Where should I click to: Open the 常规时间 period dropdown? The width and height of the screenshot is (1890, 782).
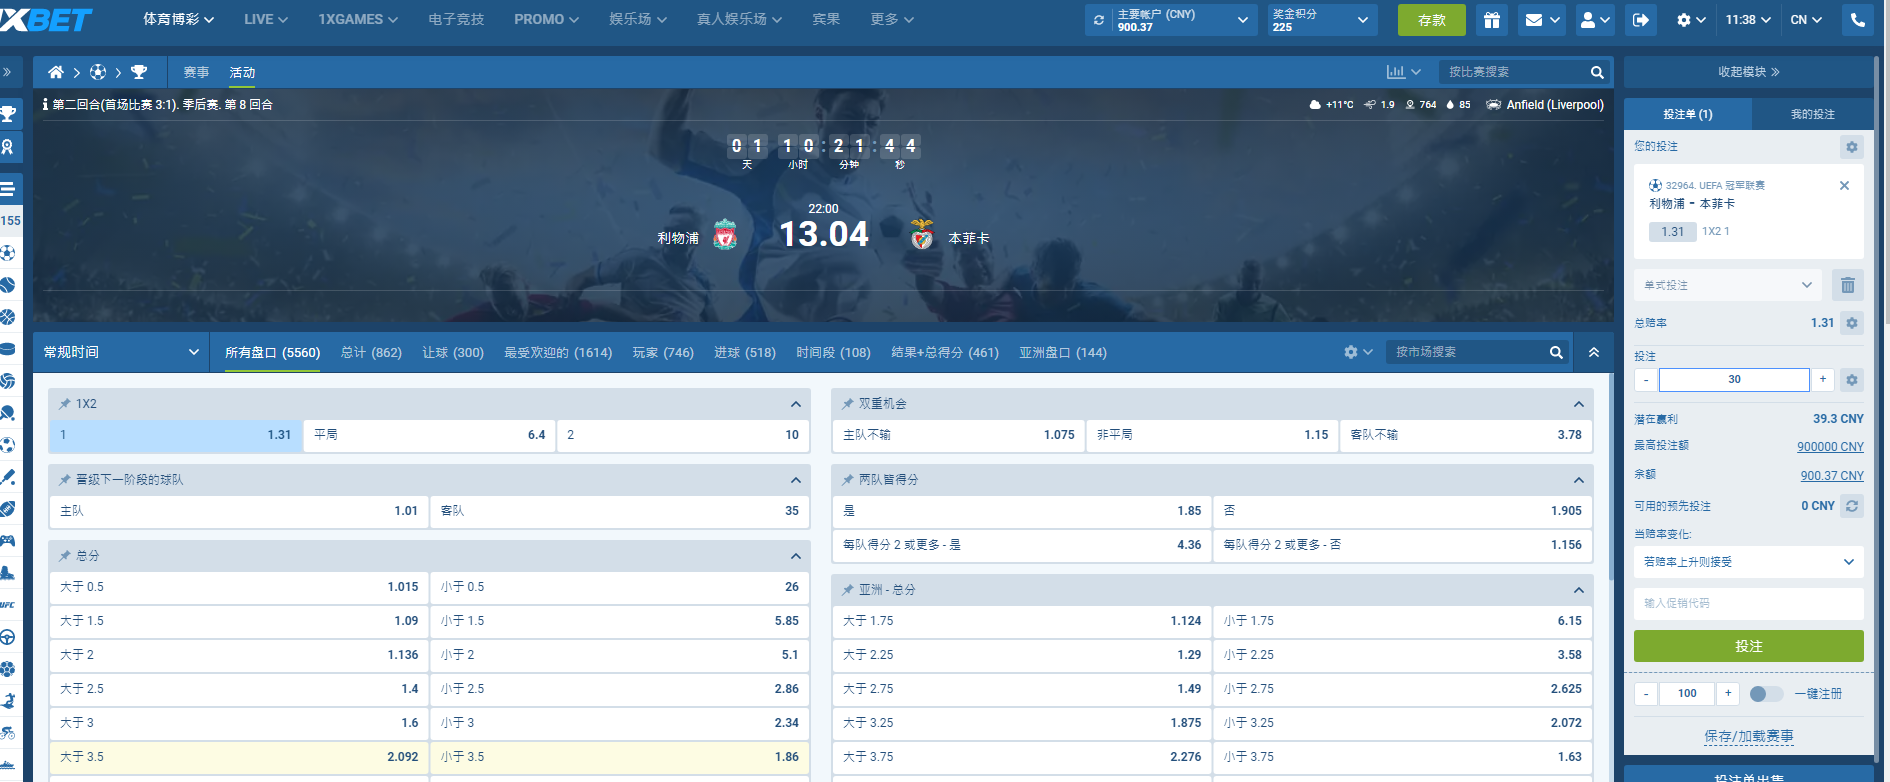click(121, 352)
